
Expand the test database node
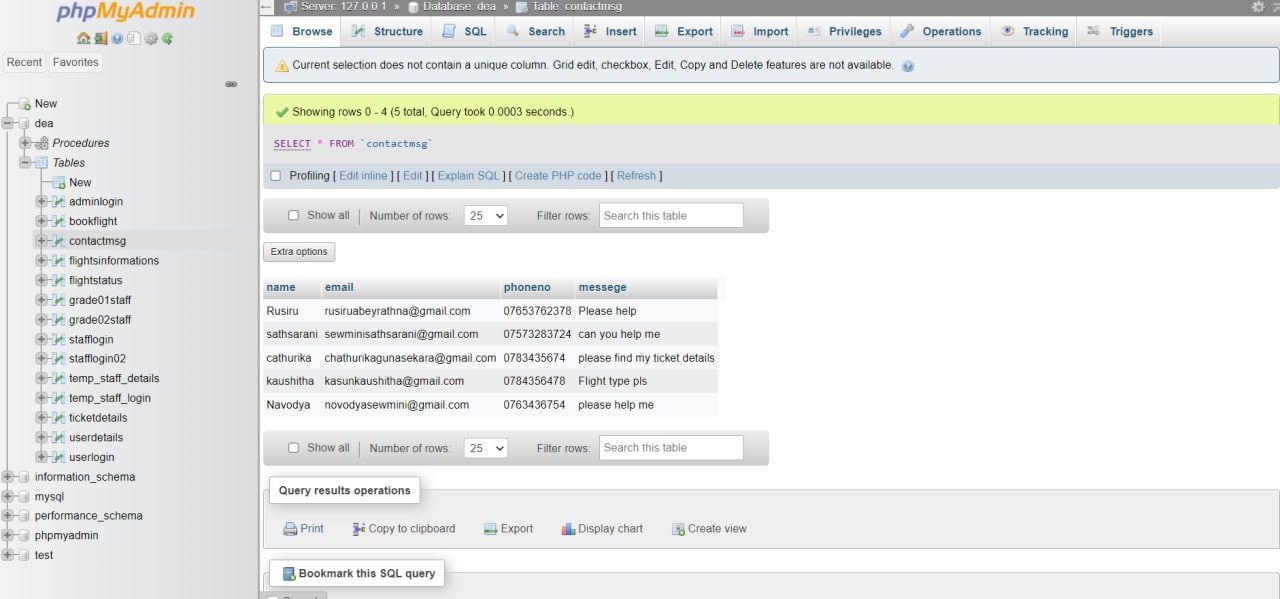coord(8,555)
